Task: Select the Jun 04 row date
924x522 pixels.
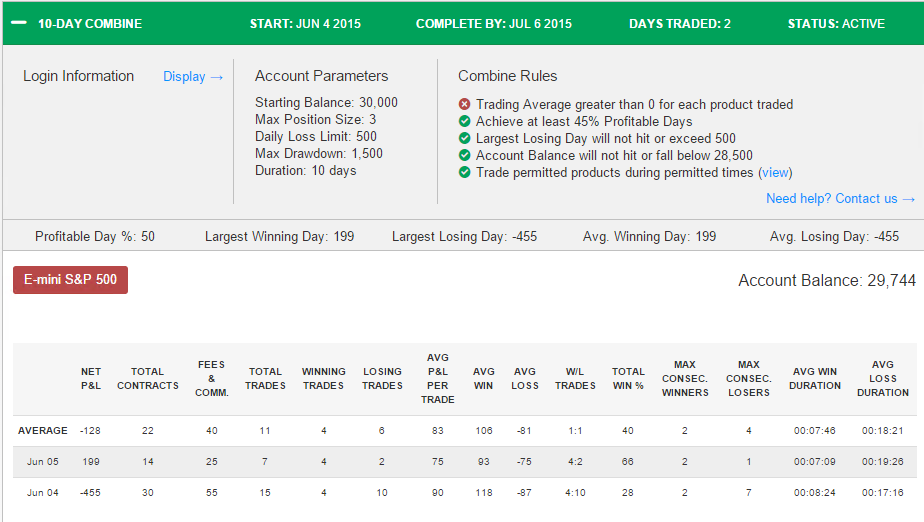Action: coord(42,492)
